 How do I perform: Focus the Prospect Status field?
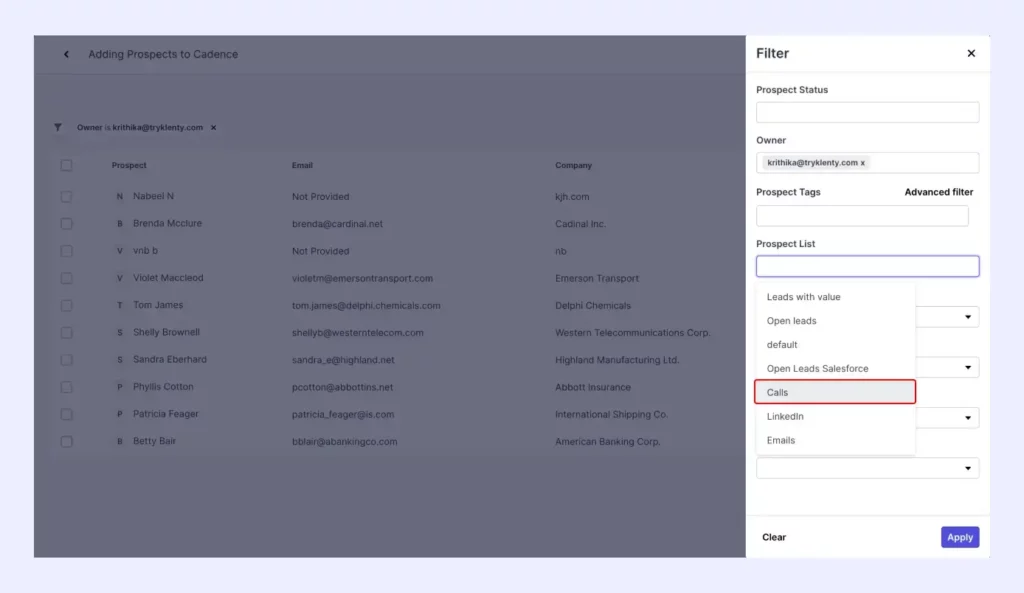point(867,112)
